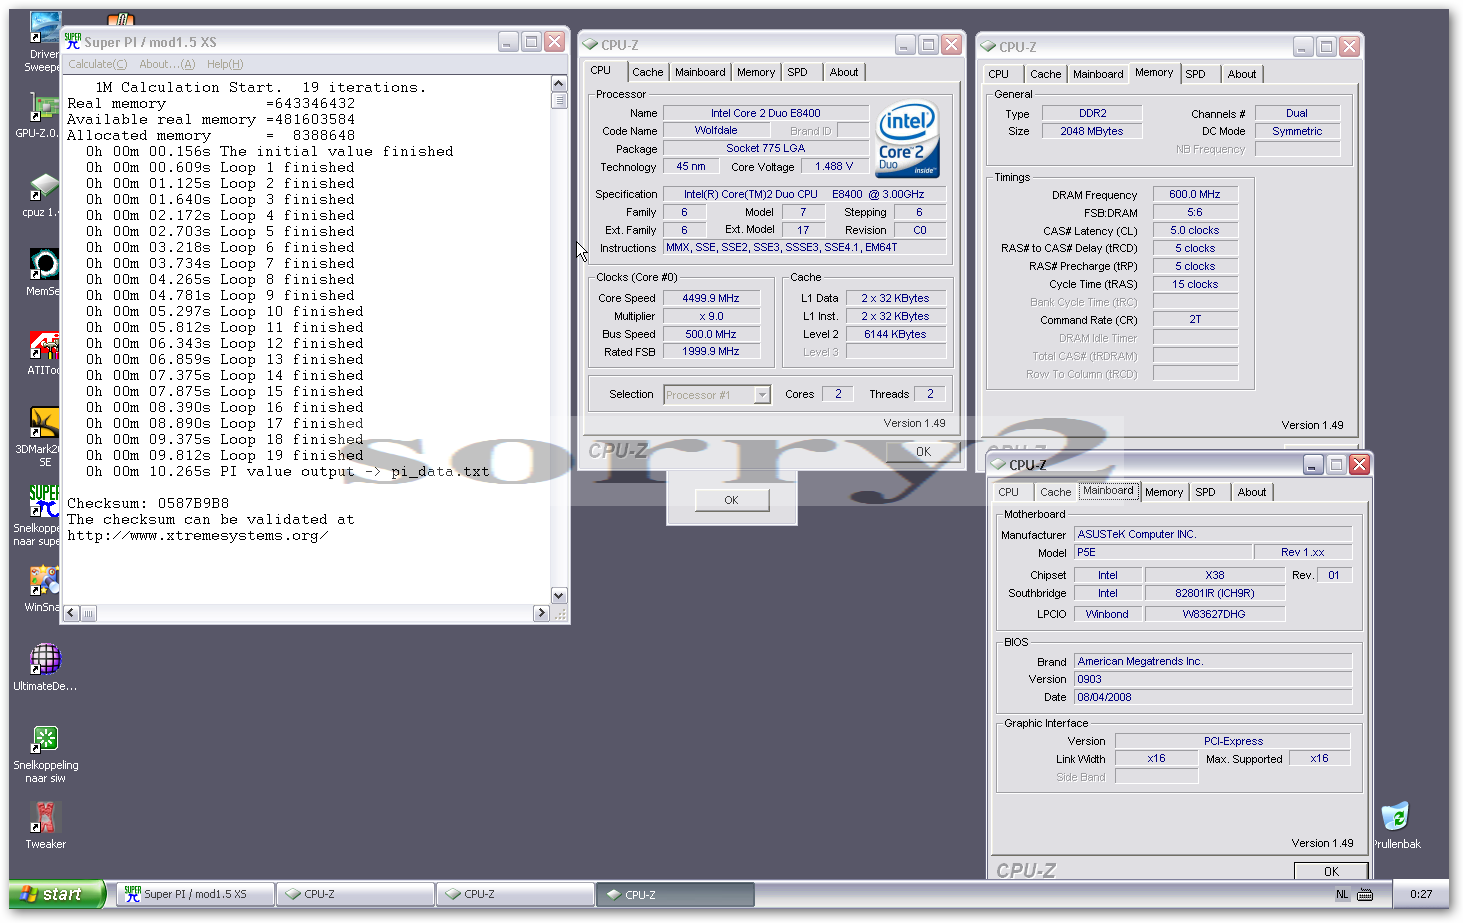The height and width of the screenshot is (923, 1463).
Task: Click Super PI vertical scrollbar up arrow
Action: 559,85
